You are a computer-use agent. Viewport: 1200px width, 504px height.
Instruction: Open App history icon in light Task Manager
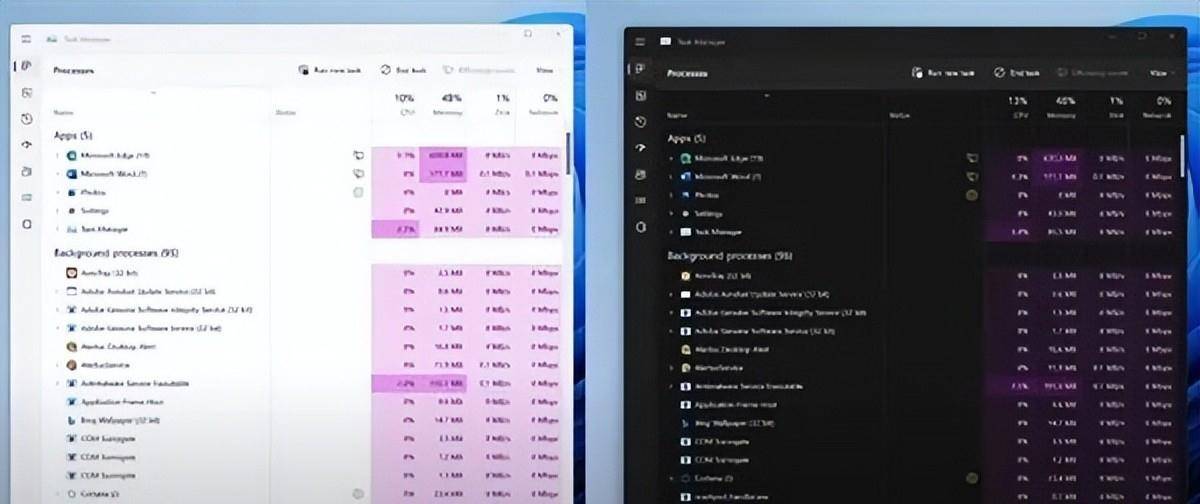click(x=27, y=119)
